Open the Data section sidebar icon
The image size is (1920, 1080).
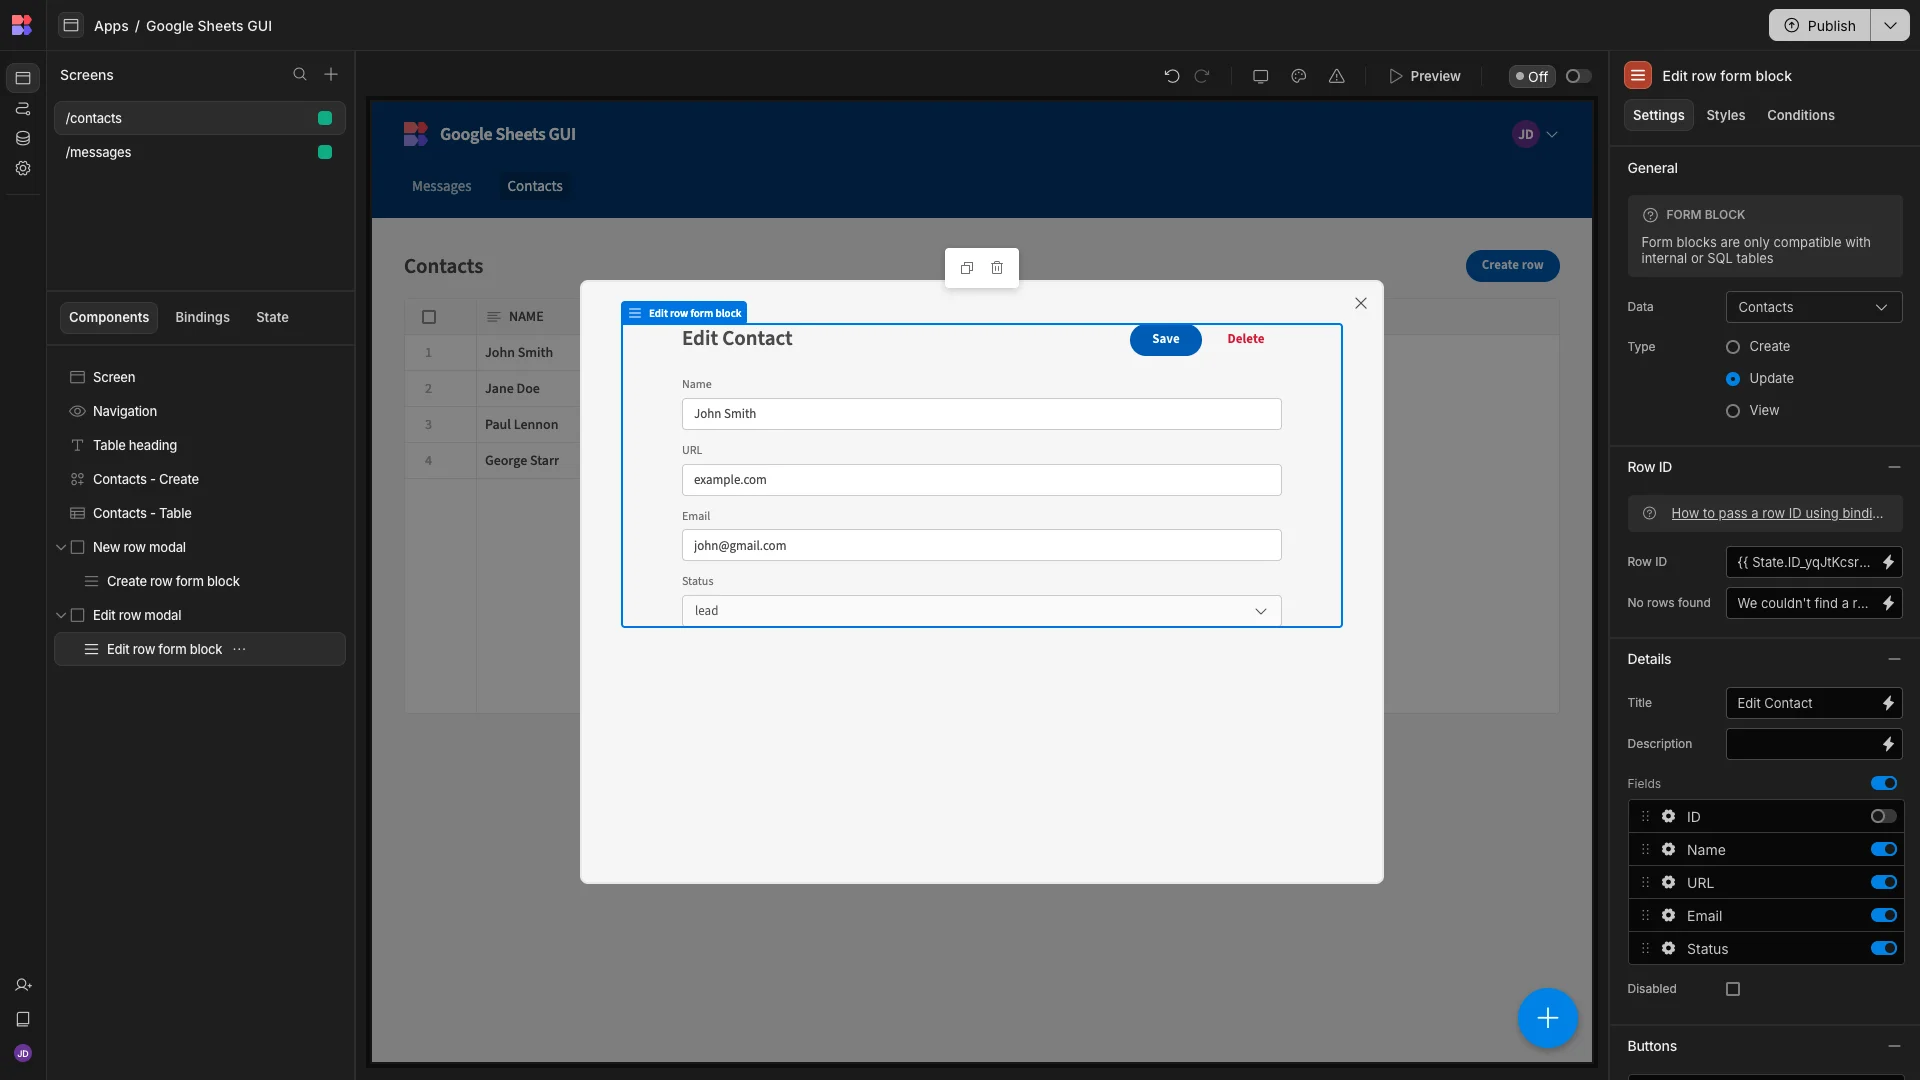click(x=23, y=139)
